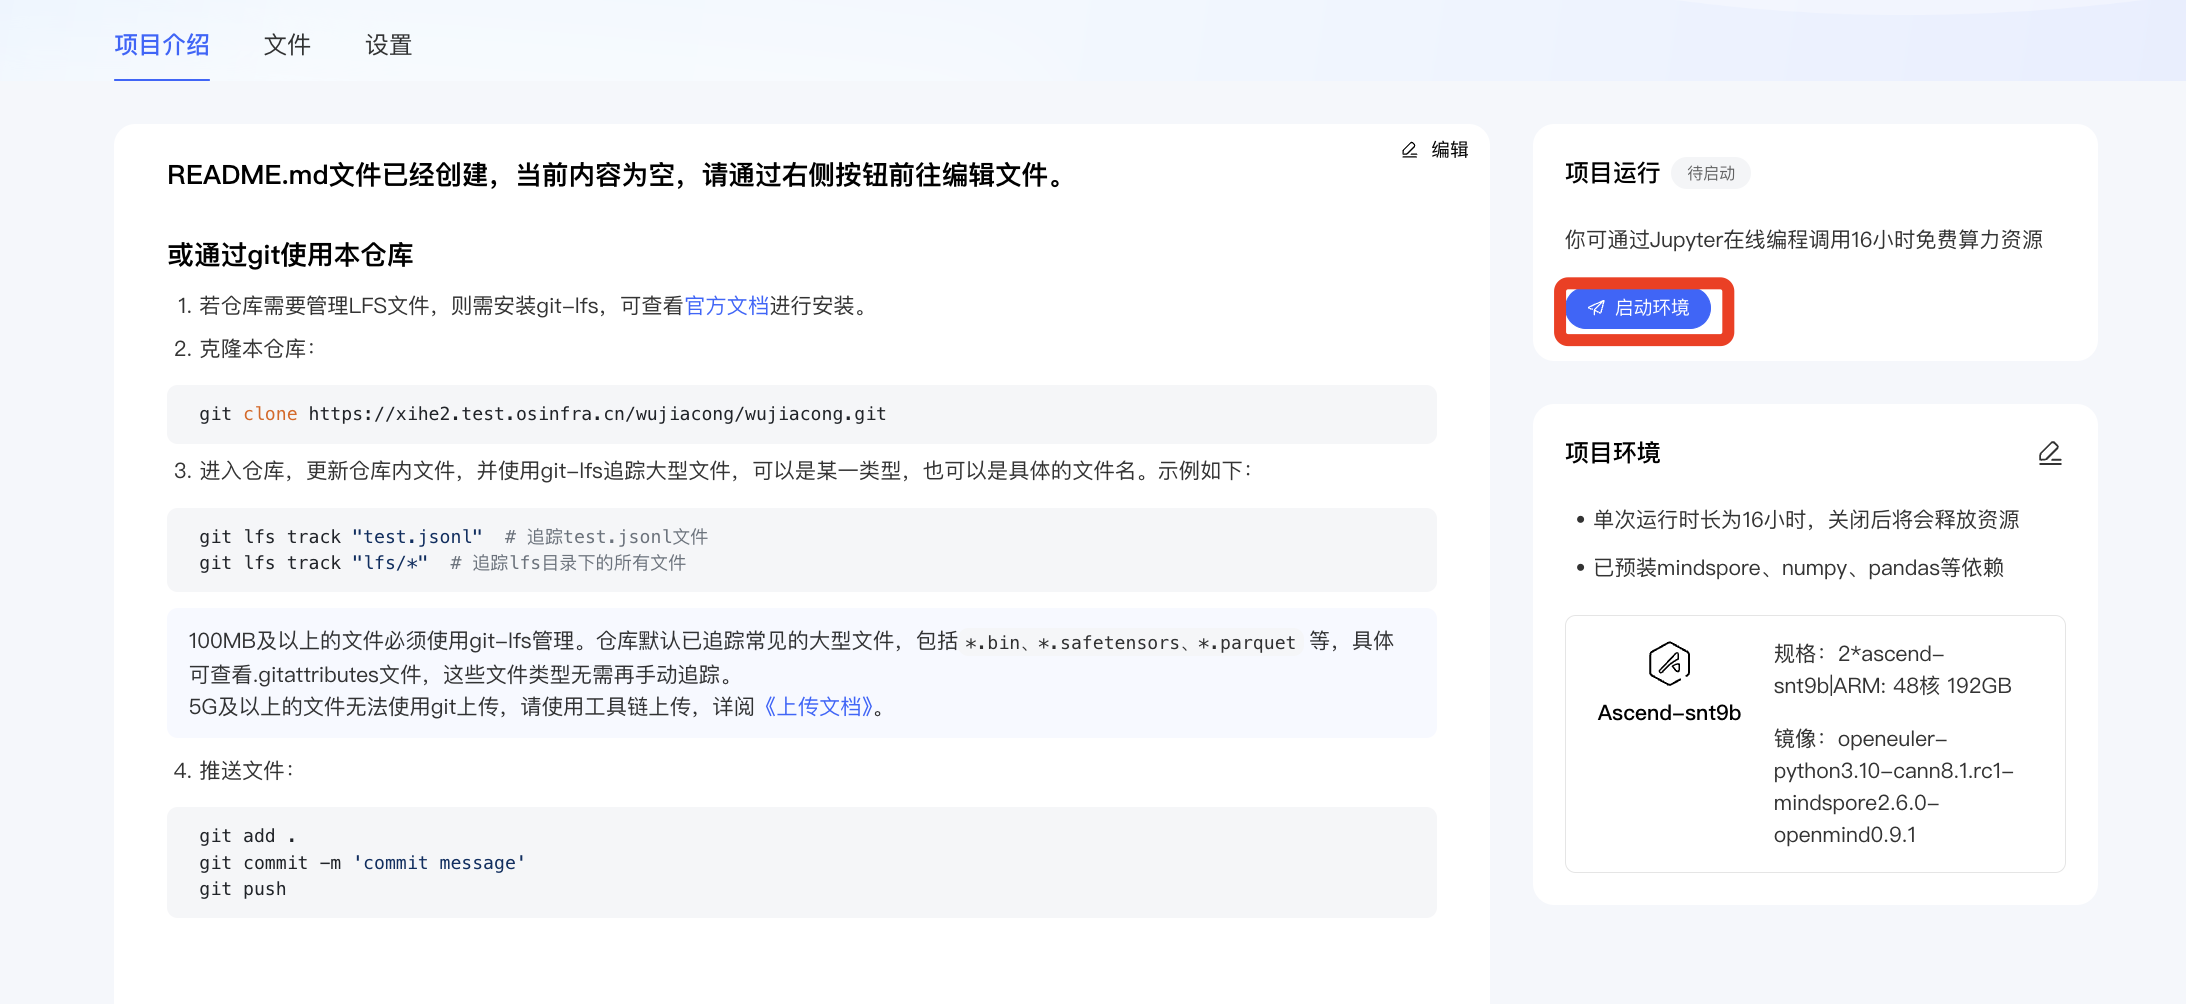Click the 待启动 status badge
This screenshot has height=1004, width=2186.
tap(1710, 174)
